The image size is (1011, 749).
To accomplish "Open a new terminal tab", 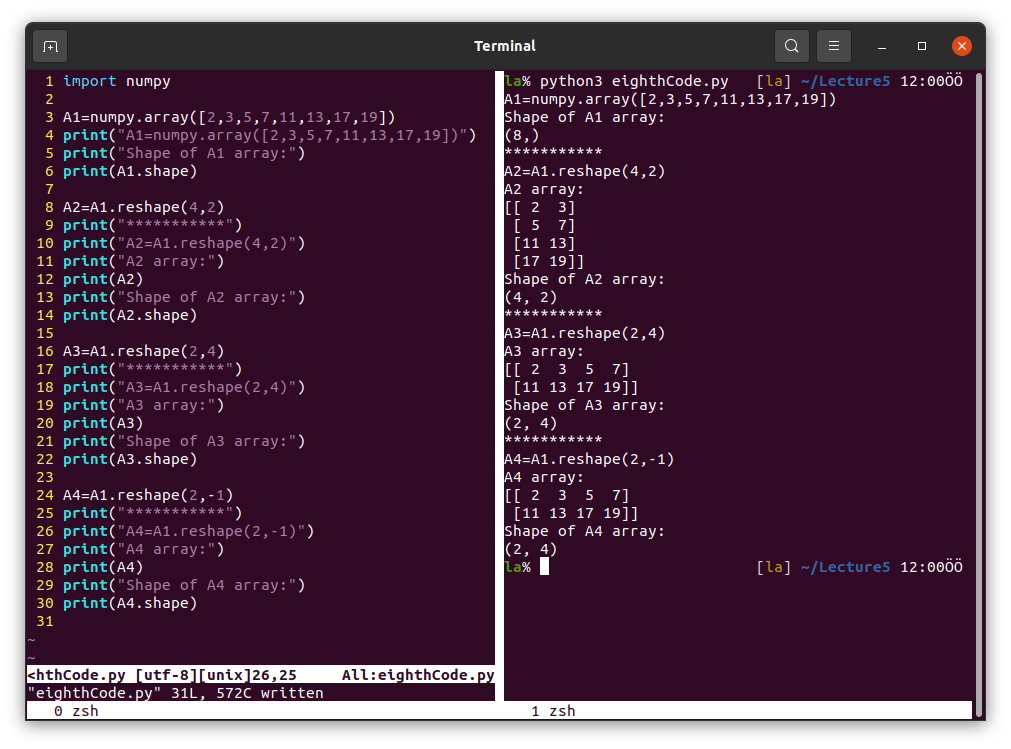I will tap(50, 46).
